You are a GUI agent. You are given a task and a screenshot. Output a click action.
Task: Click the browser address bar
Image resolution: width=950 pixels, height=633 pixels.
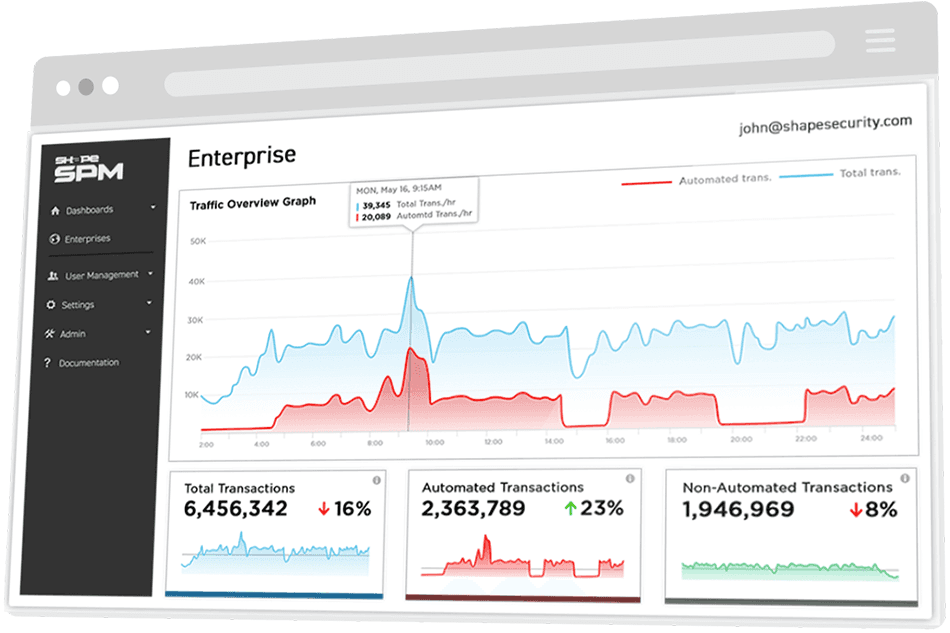498,62
